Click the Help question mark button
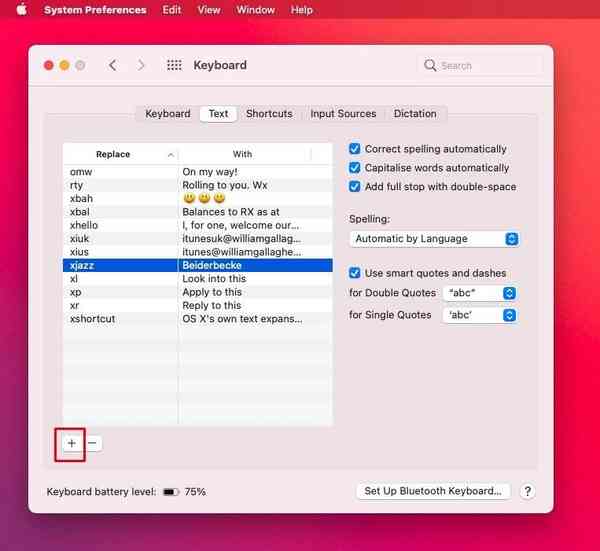600x551 pixels. tap(527, 491)
